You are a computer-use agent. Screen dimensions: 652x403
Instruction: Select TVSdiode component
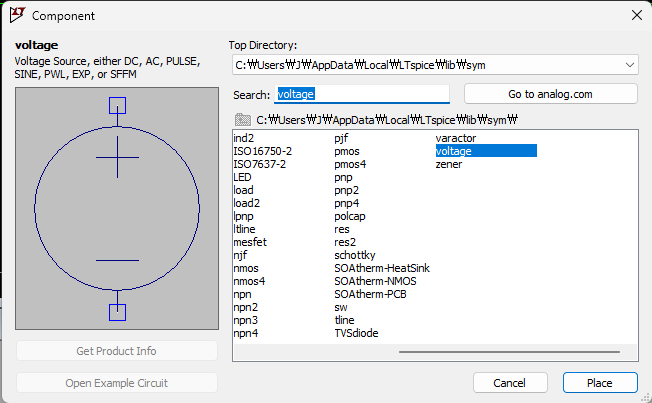356,333
